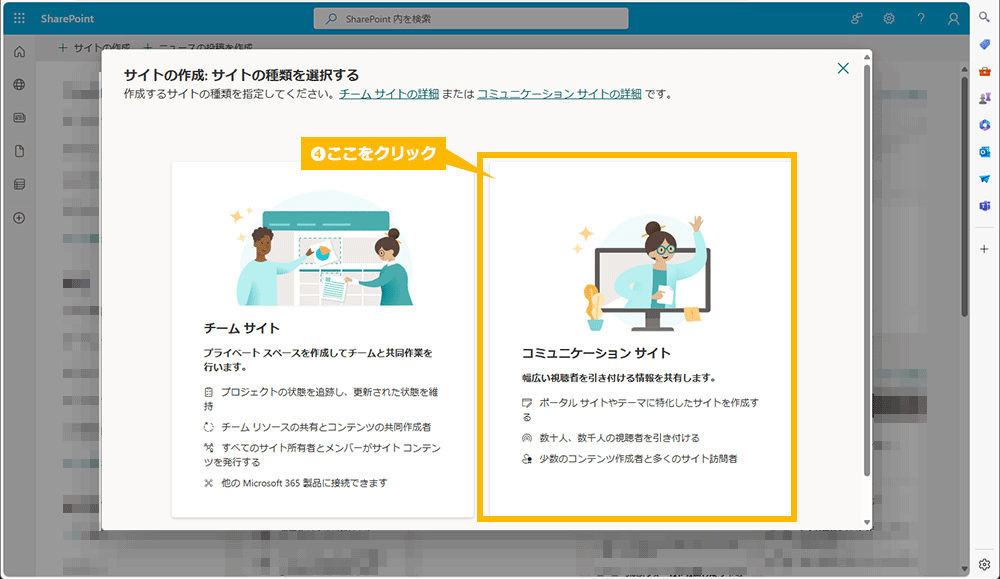Select the チーム サイト card

click(323, 339)
